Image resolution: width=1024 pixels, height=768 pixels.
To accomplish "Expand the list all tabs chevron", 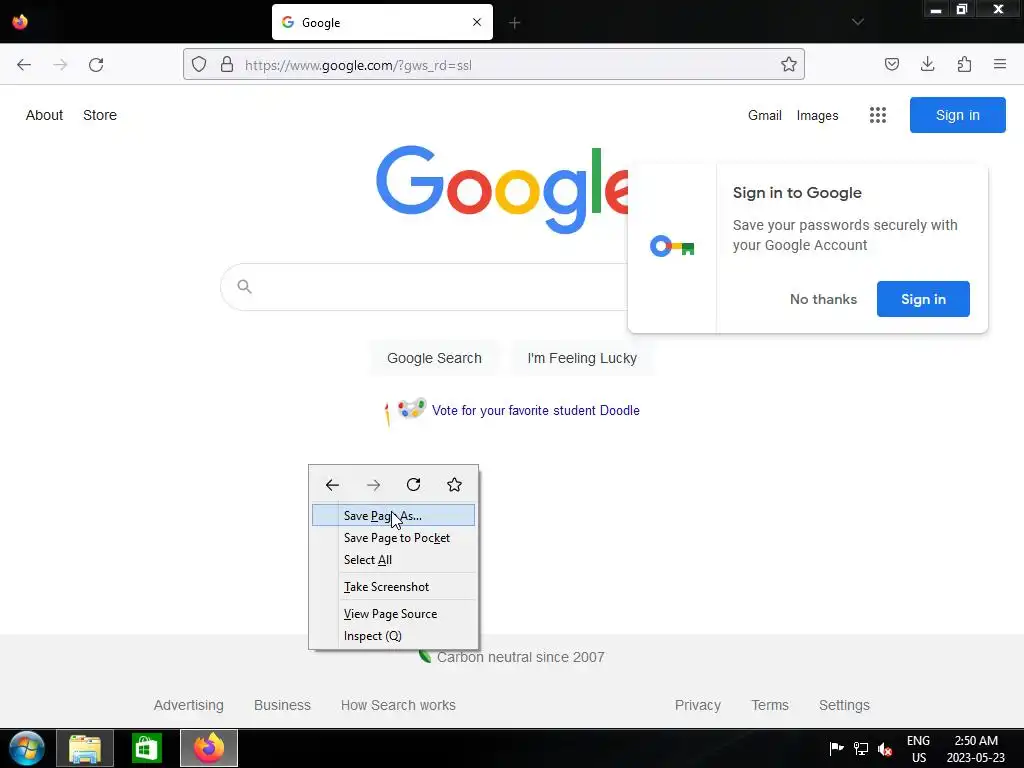I will (x=857, y=22).
